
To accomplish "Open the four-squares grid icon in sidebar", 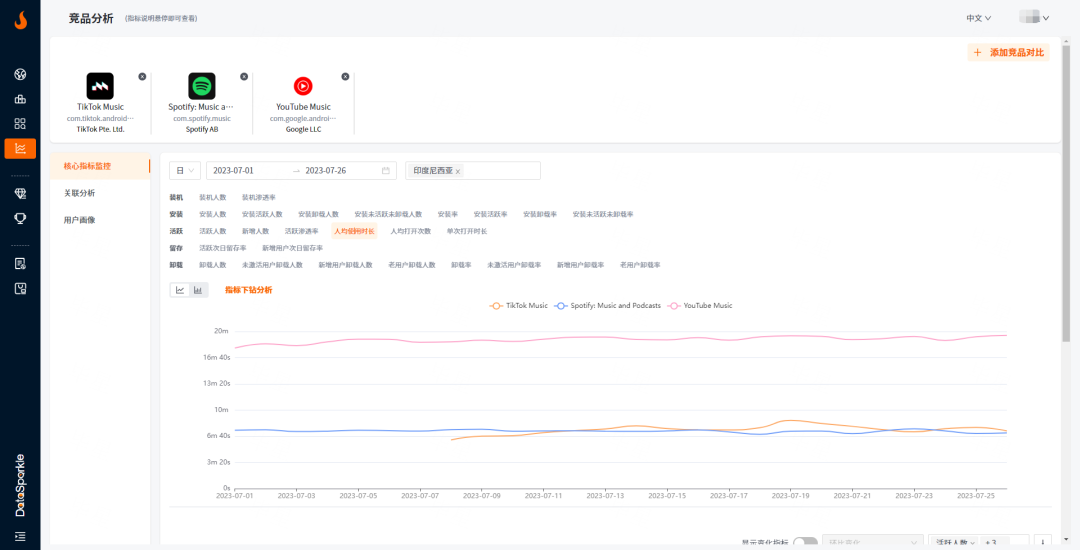I will (x=20, y=124).
